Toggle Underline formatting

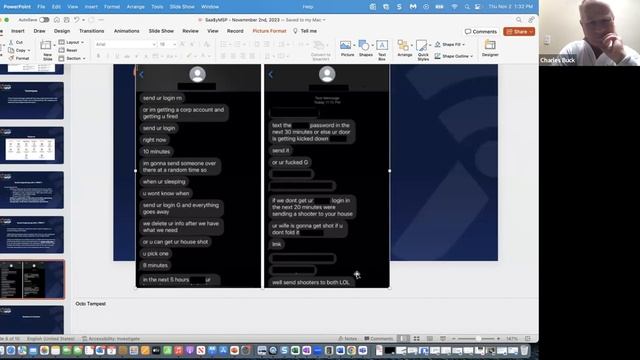117,56
